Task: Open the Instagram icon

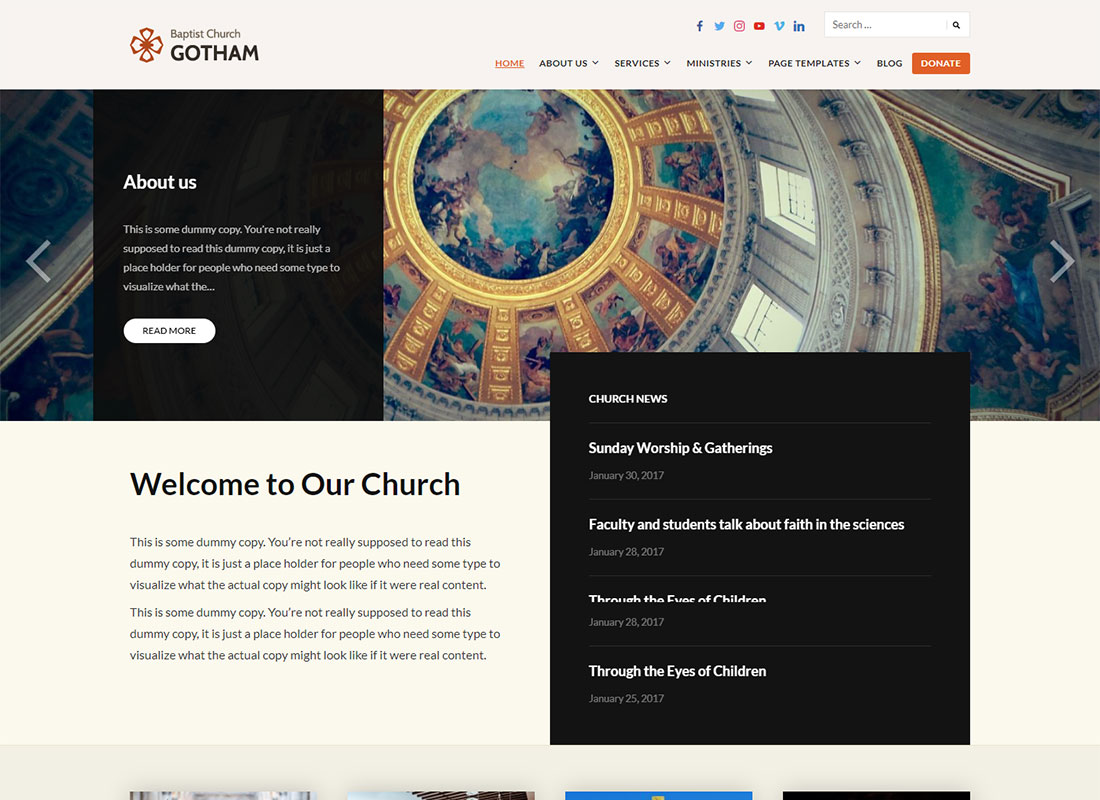Action: coord(739,25)
